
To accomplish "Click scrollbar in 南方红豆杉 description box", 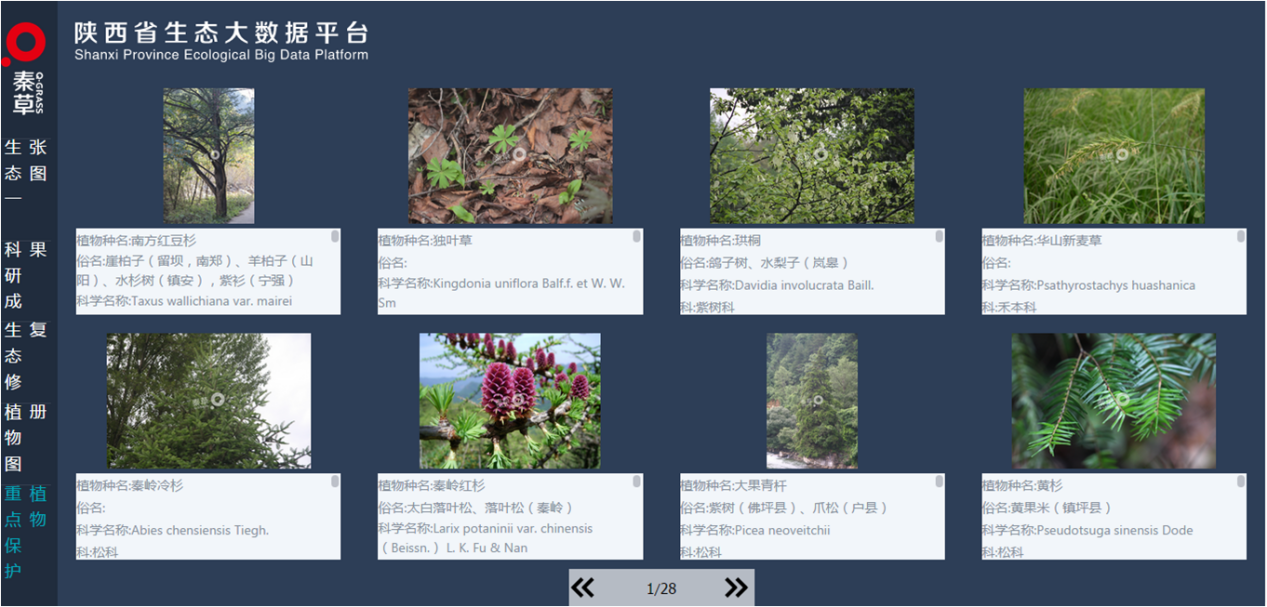I will pos(335,237).
